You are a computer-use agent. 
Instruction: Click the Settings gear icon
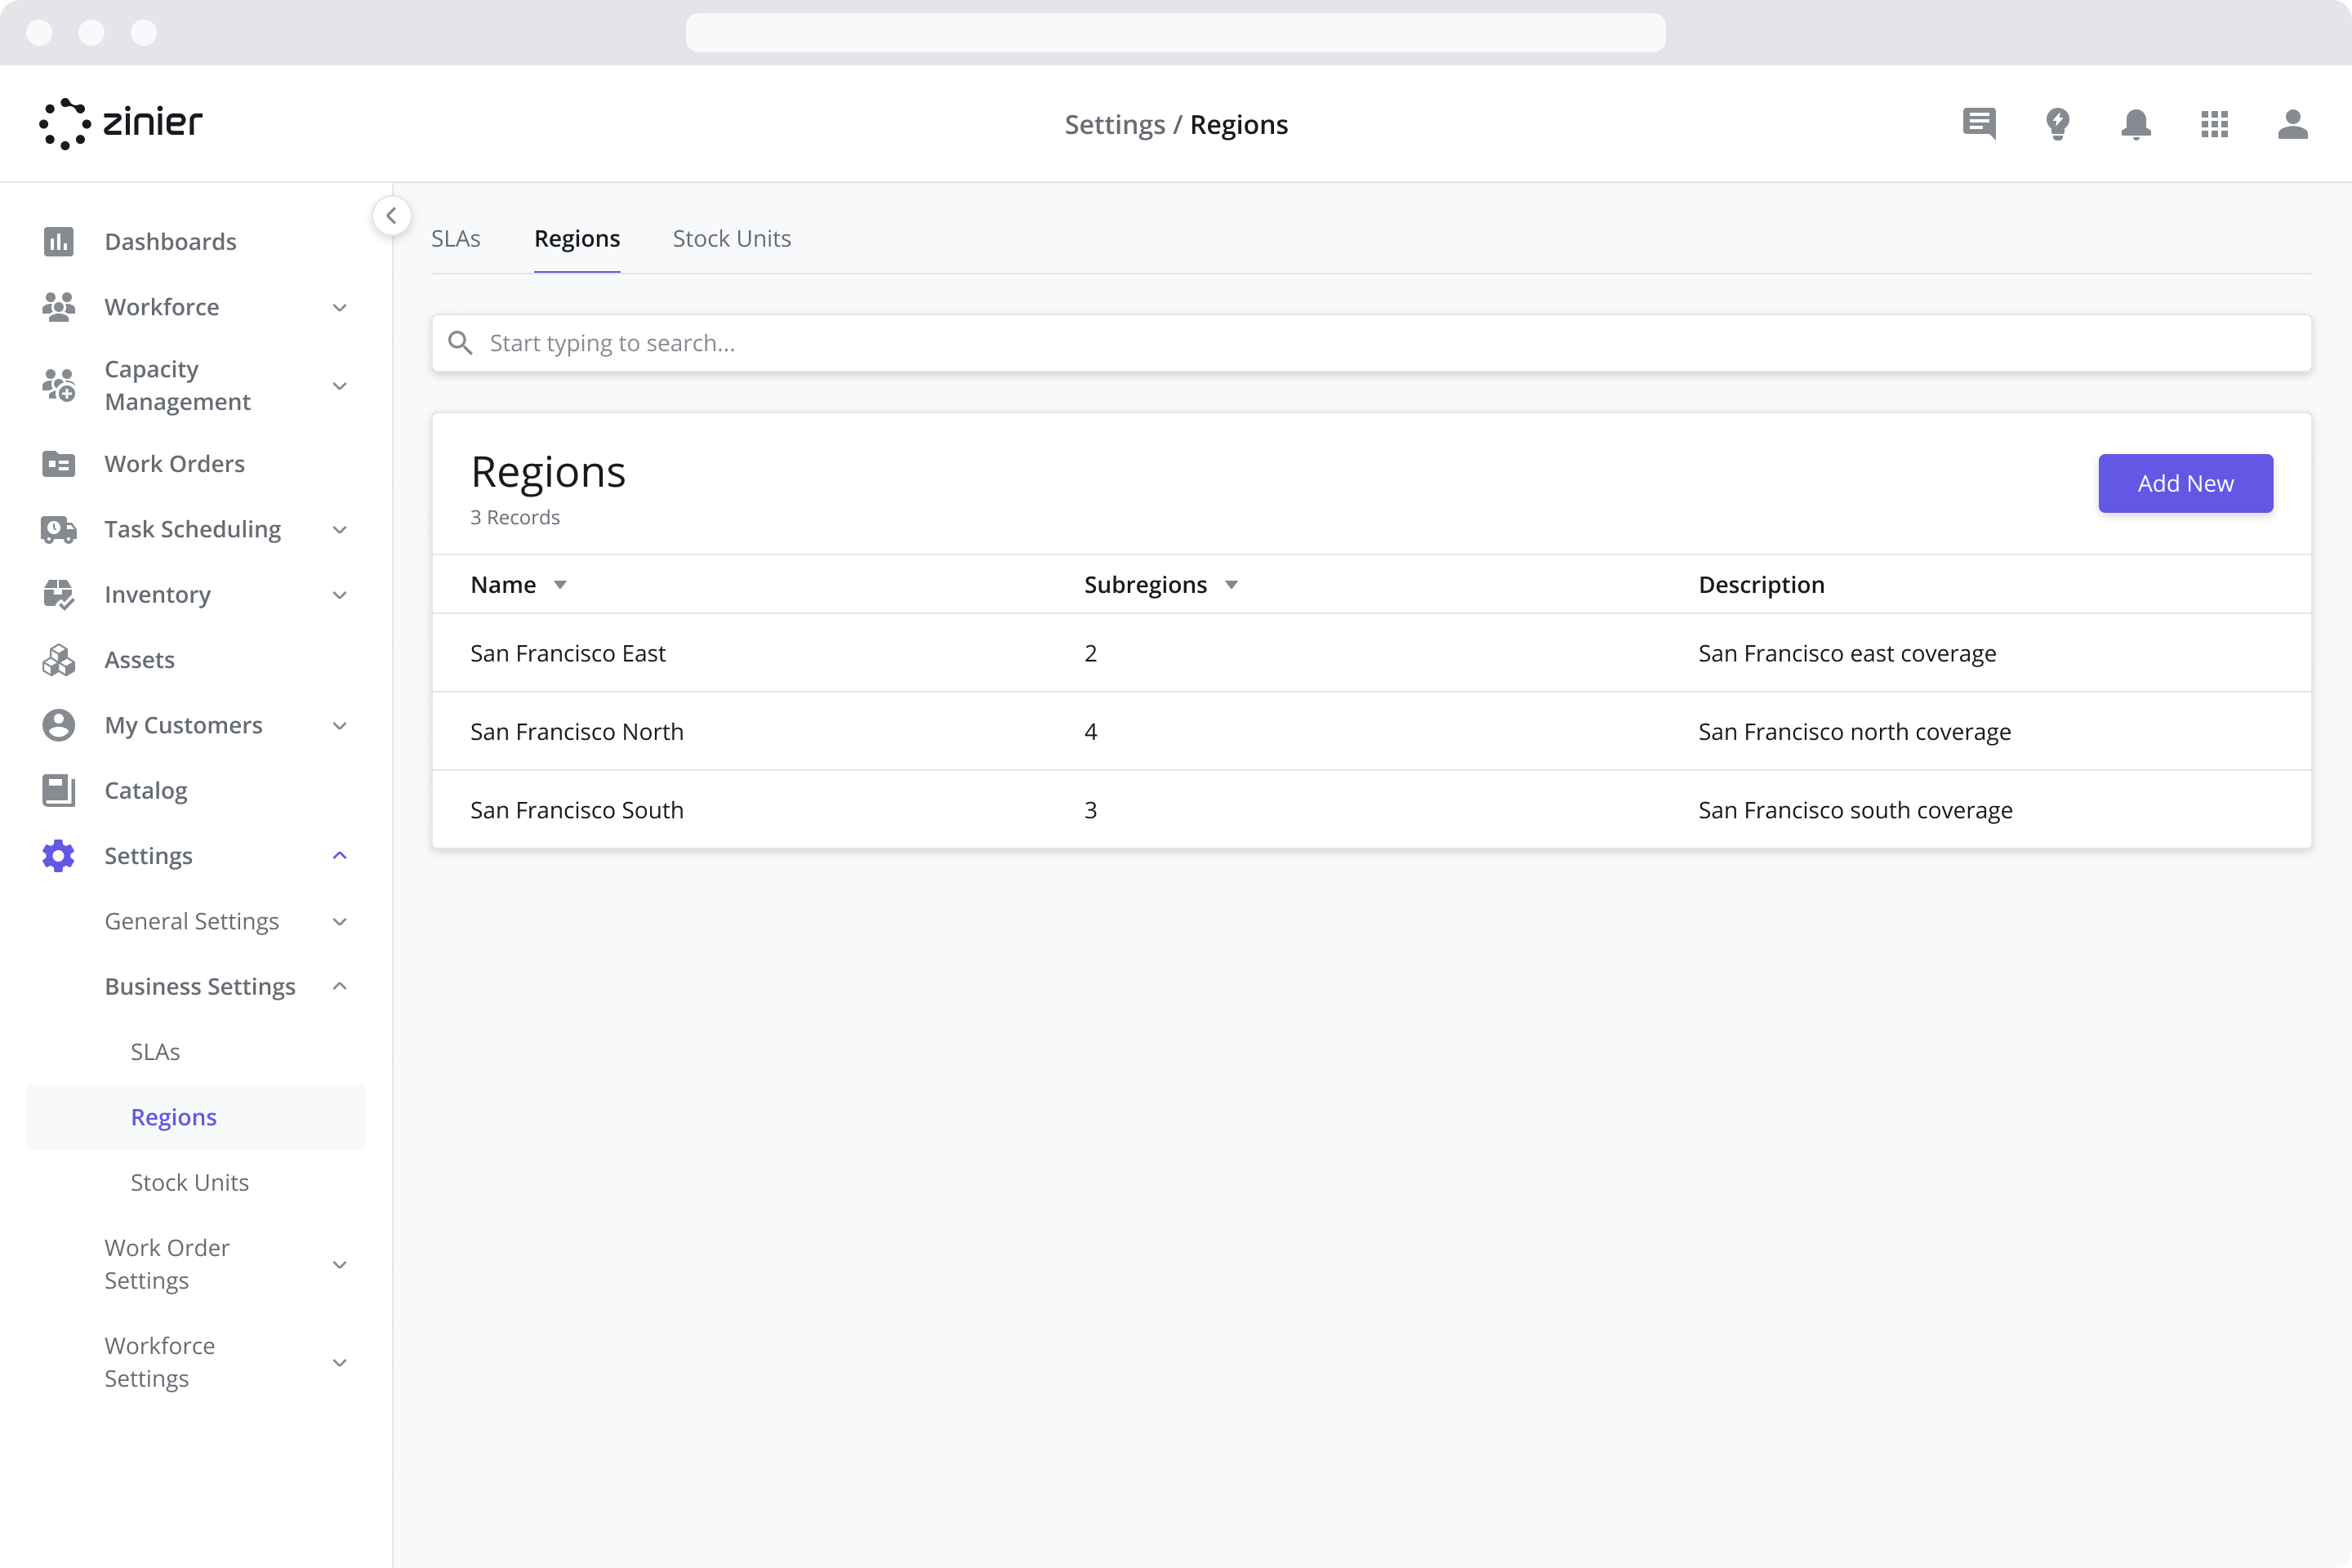(59, 856)
